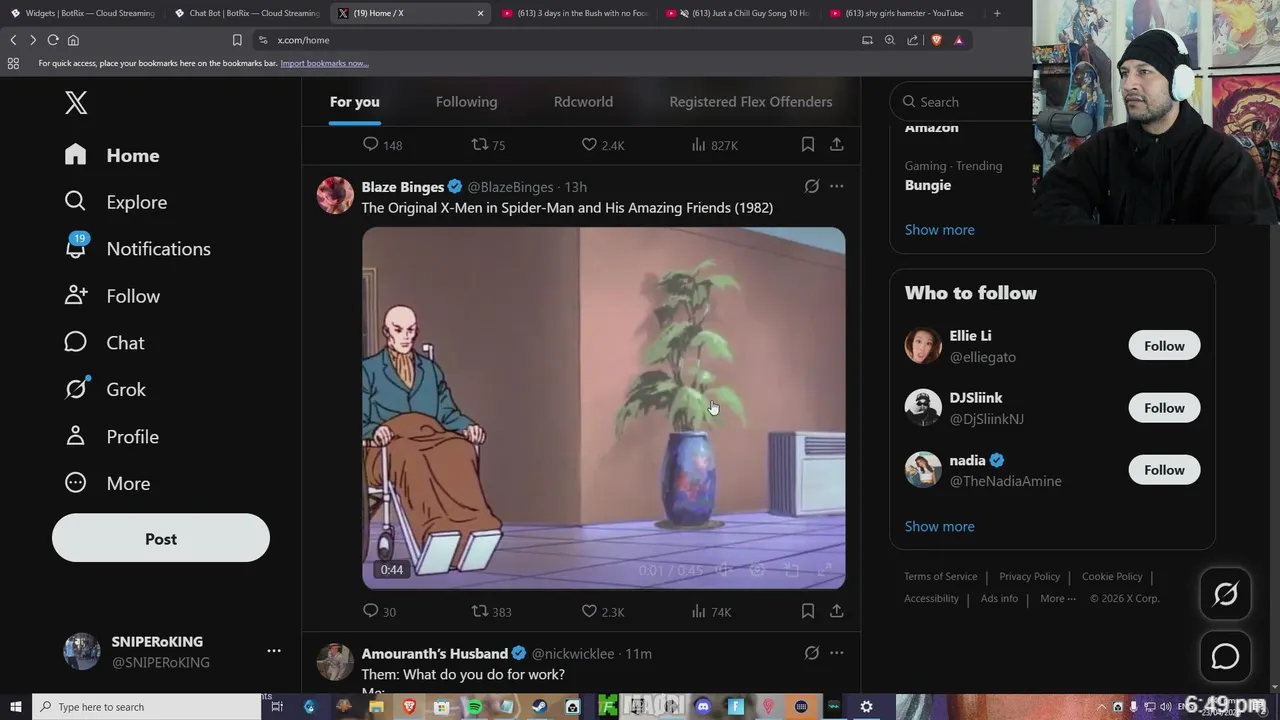Image resolution: width=1280 pixels, height=720 pixels.
Task: Ask Grok about Amouranth's Husband post
Action: 812,653
